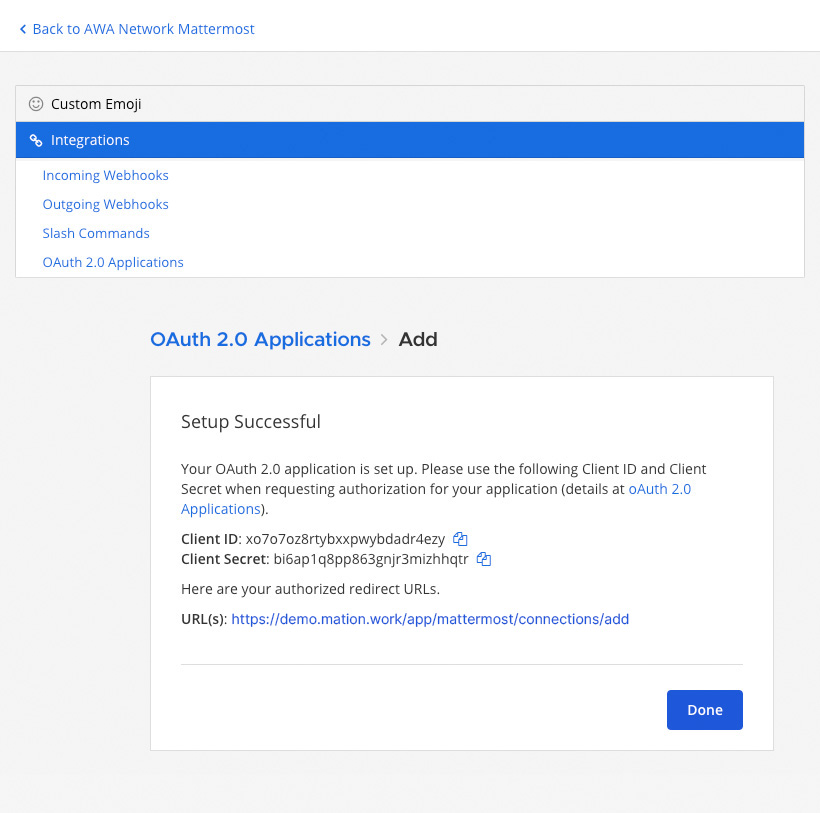Copy the Client ID to clipboard
820x813 pixels.
[460, 539]
